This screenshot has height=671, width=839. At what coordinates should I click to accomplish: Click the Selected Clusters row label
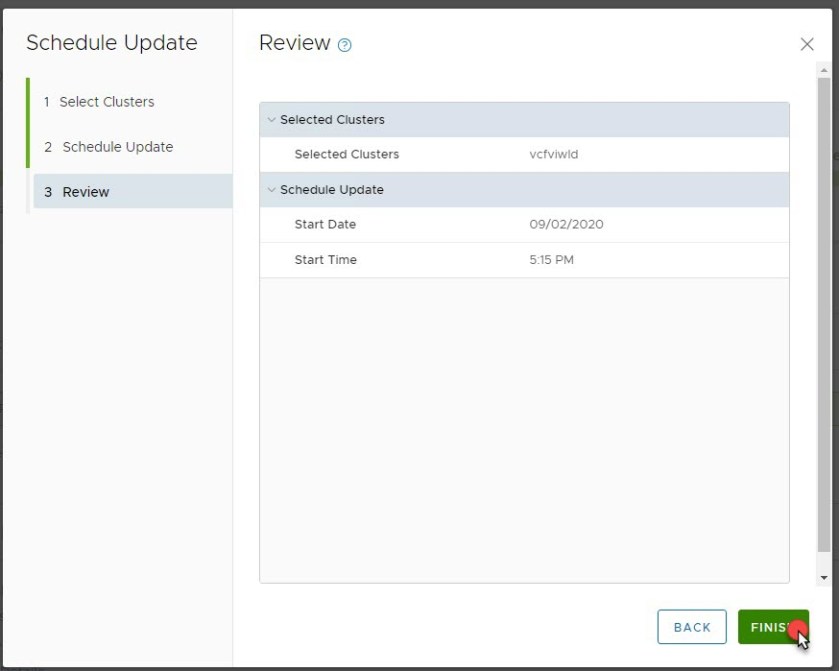(x=346, y=155)
